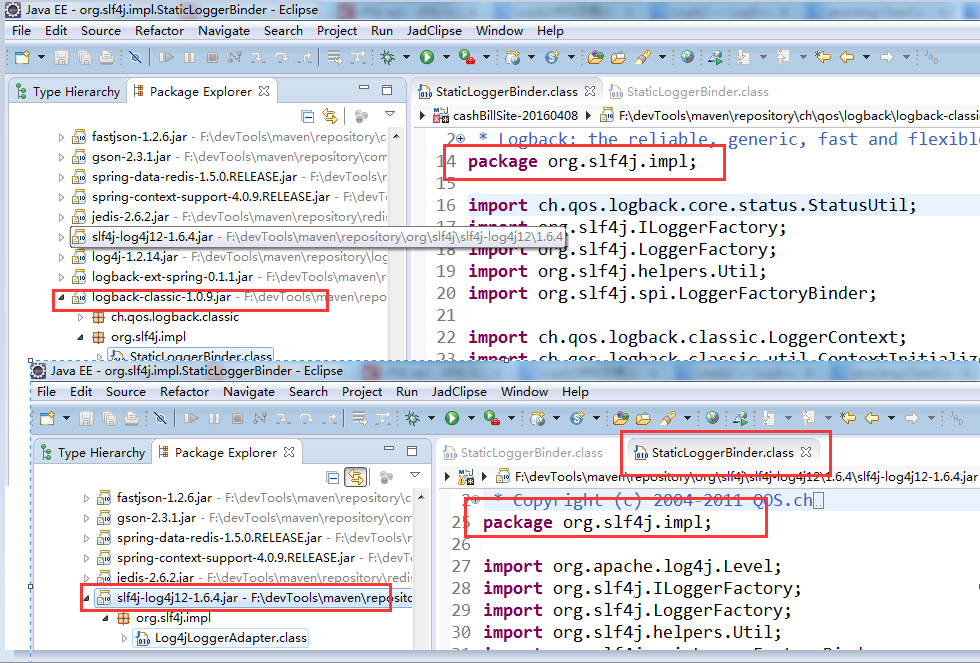The image size is (980, 663).
Task: Open Project menu in lower Eclipse window
Action: [x=362, y=392]
